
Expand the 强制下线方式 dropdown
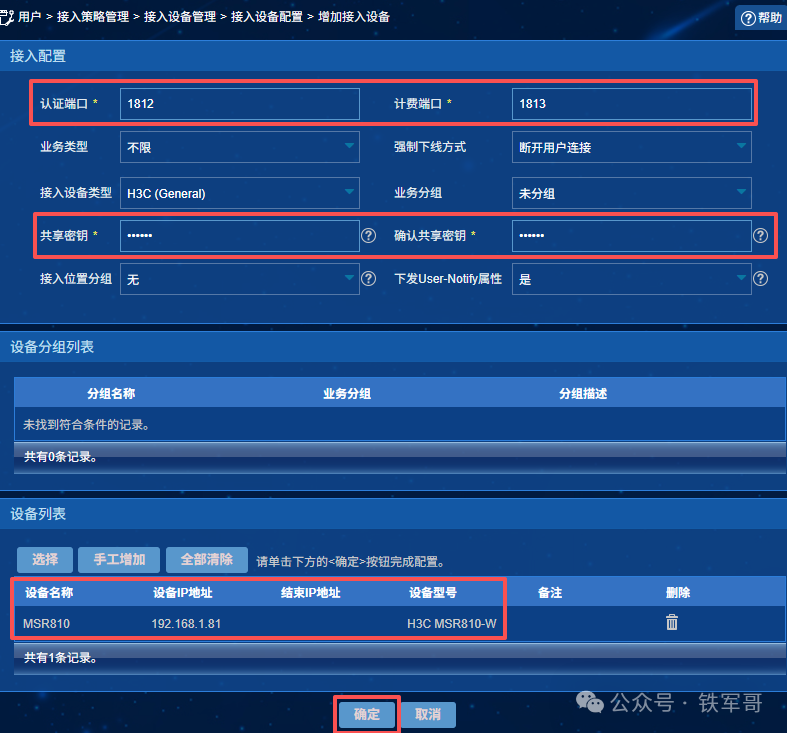tap(631, 147)
